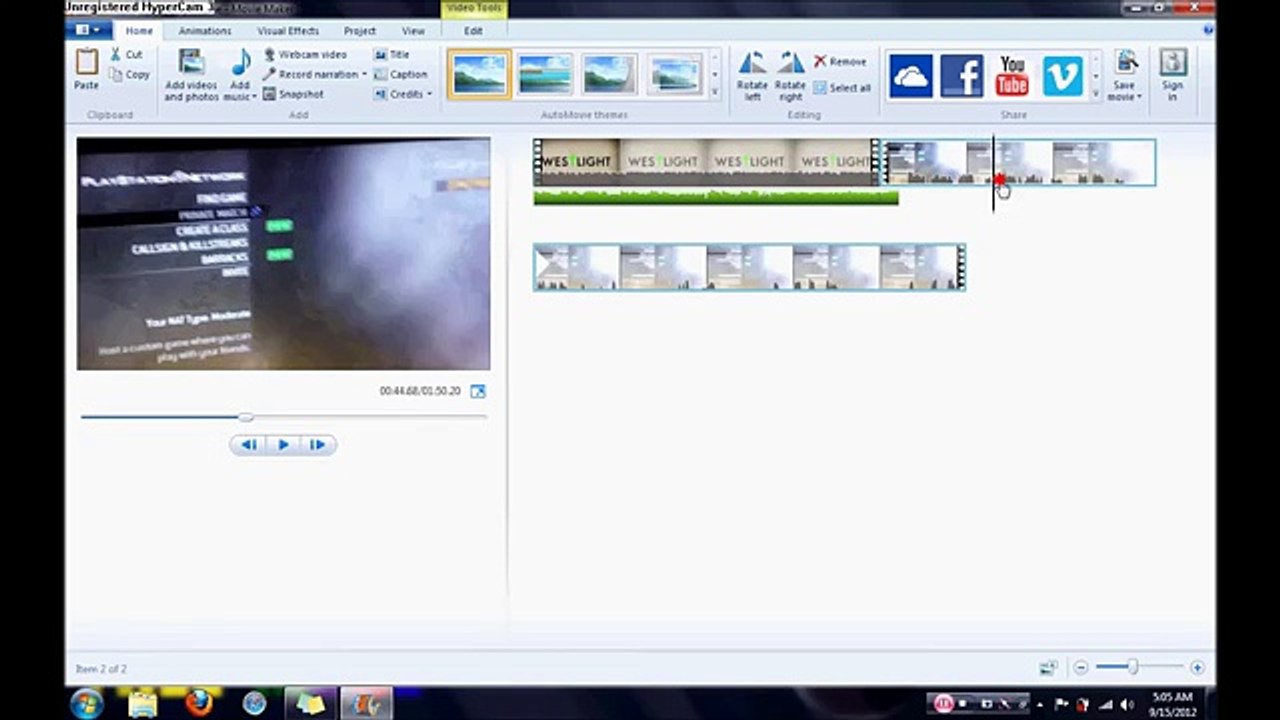This screenshot has height=720, width=1280.
Task: Open the Windows Start menu
Action: [x=87, y=704]
